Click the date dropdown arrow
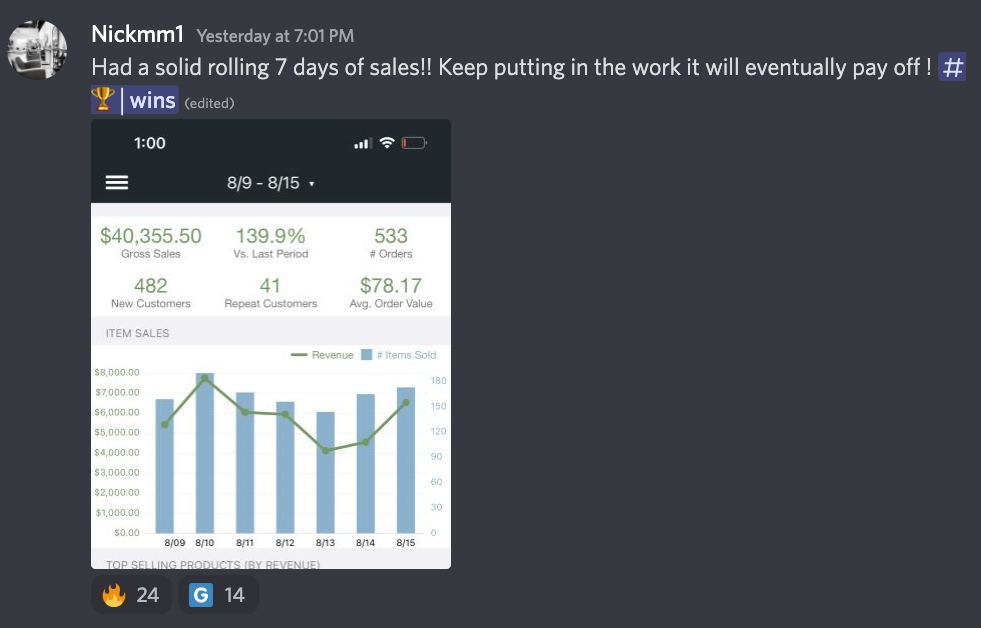Screen dimensions: 981x628 312,184
